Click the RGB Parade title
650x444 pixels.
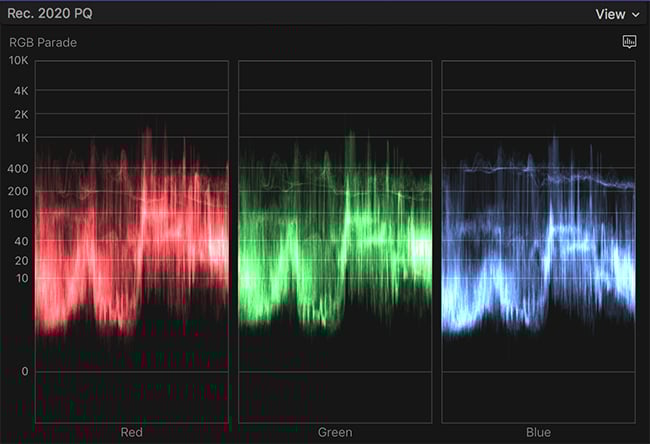click(43, 43)
